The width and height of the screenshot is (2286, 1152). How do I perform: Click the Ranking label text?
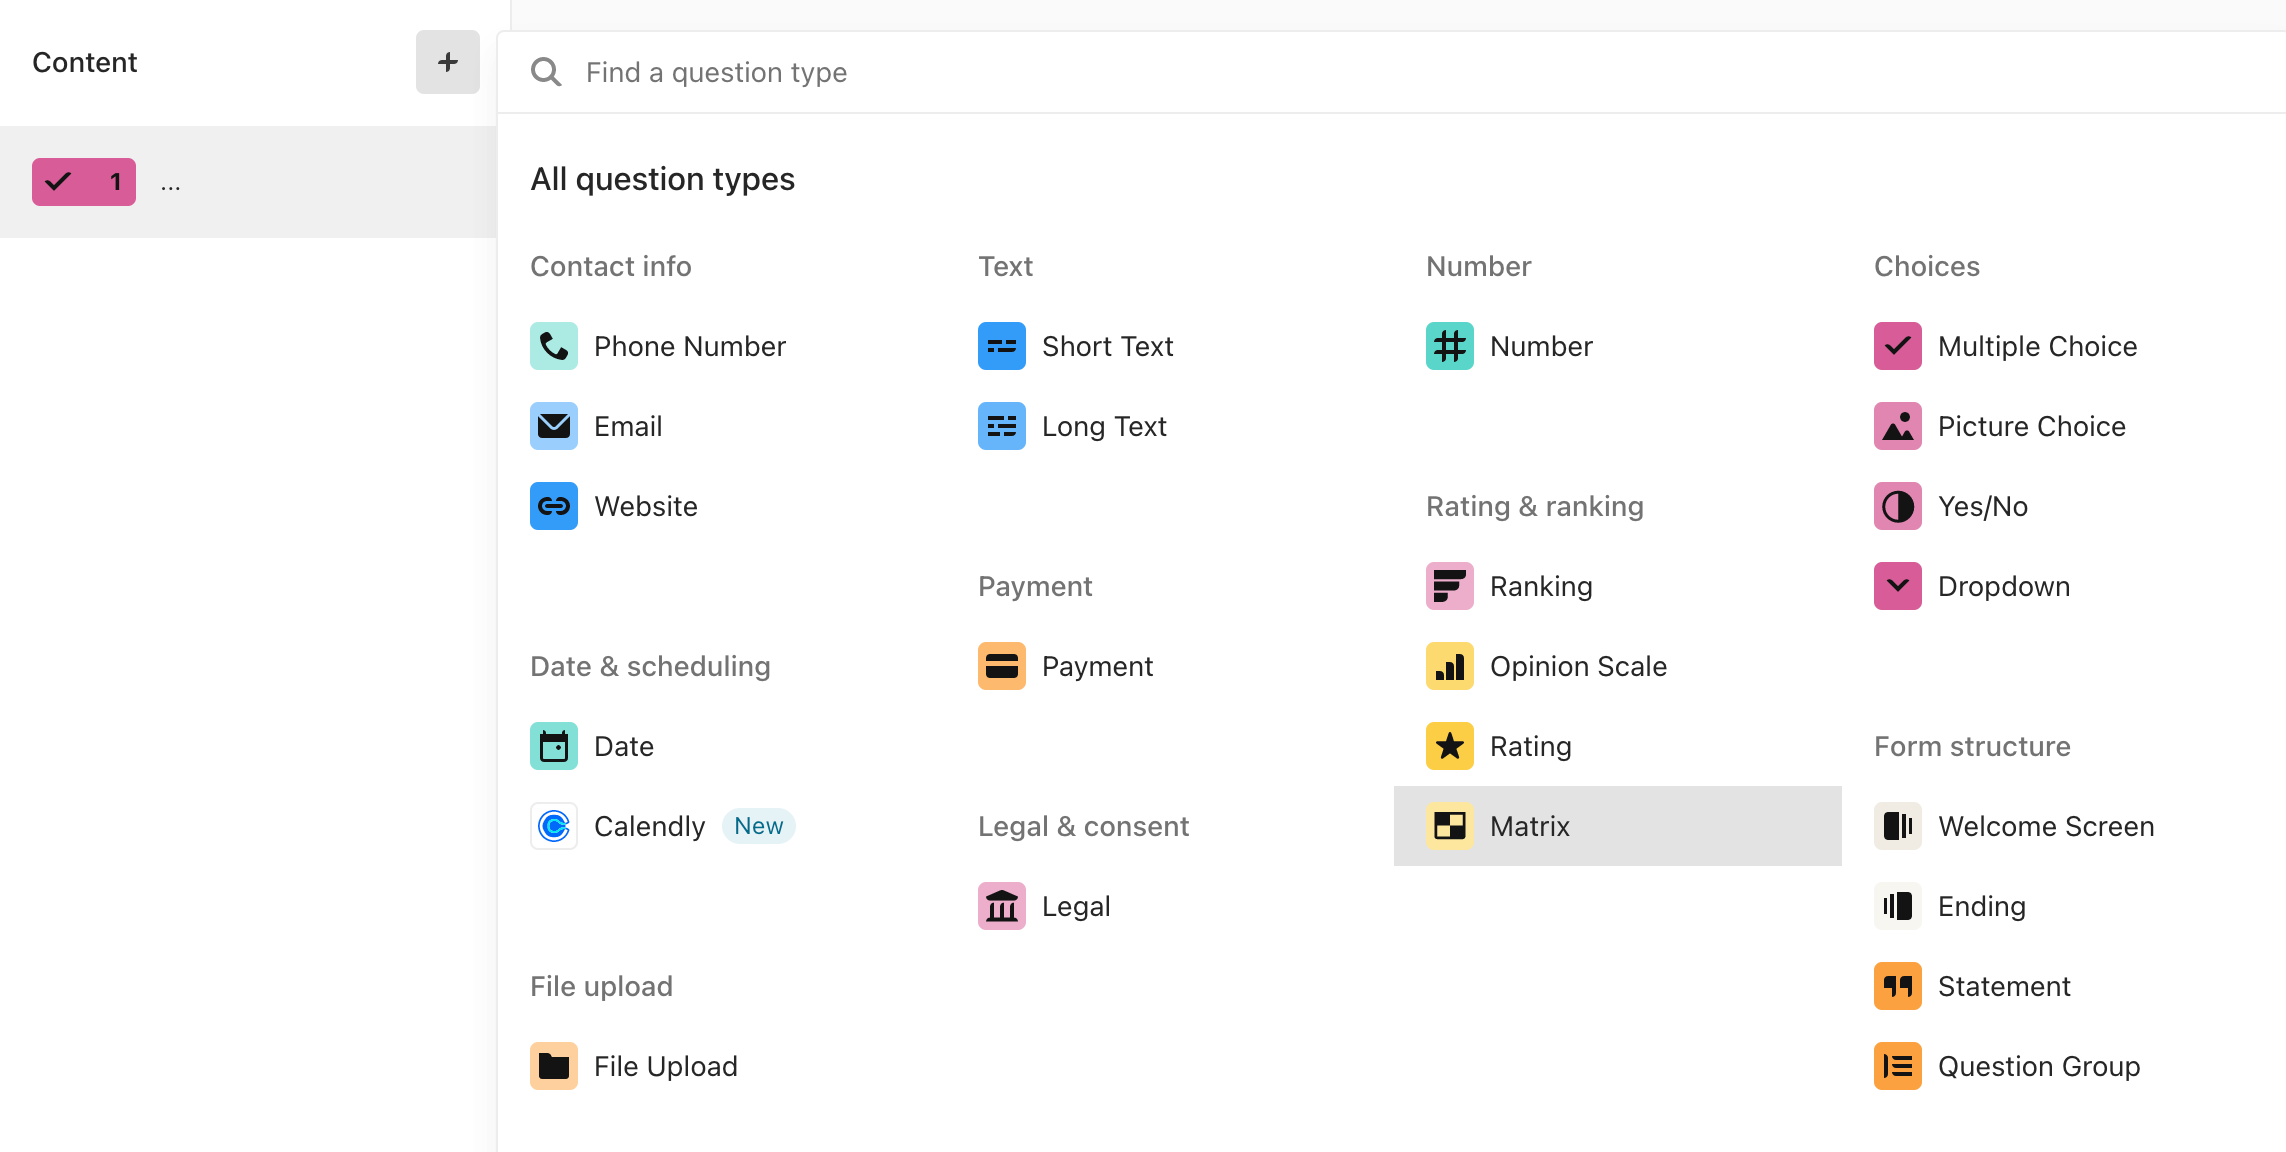tap(1541, 586)
